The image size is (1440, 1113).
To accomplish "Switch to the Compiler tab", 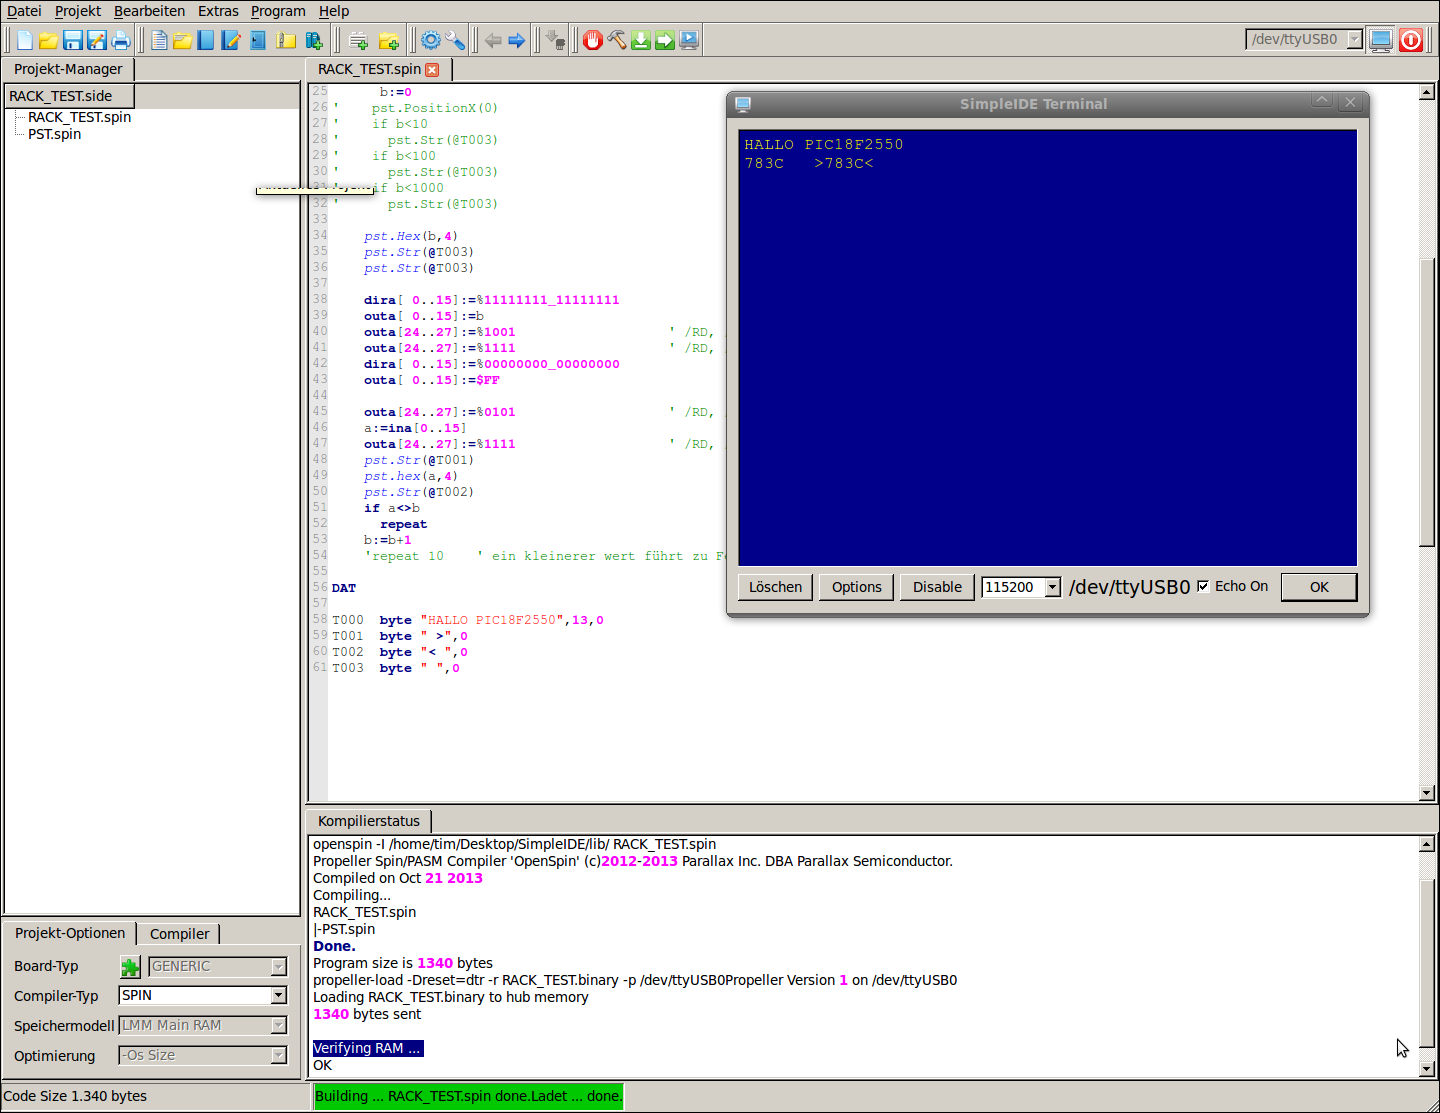I will pos(179,934).
